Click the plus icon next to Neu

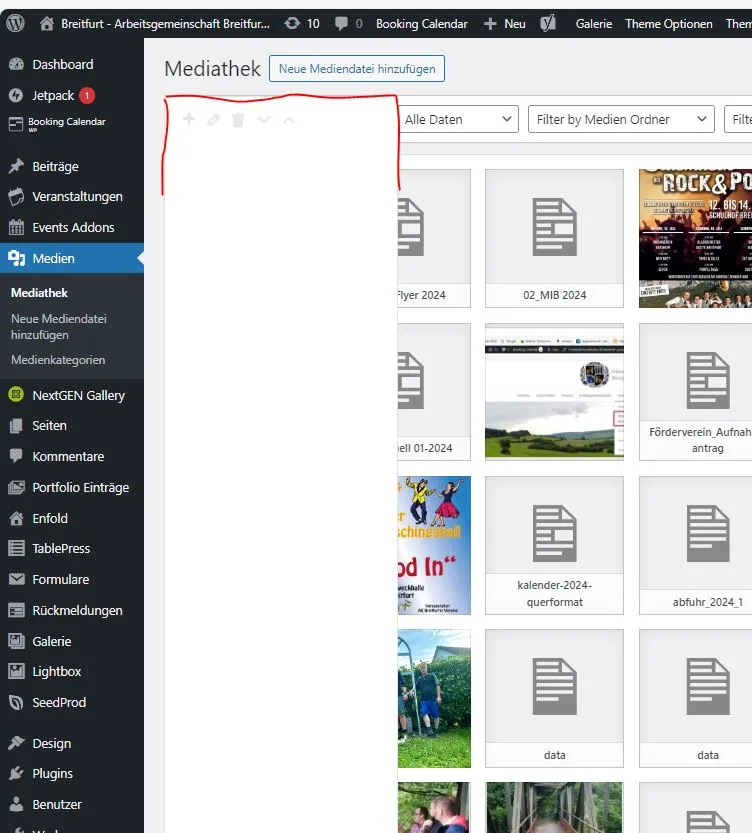490,23
